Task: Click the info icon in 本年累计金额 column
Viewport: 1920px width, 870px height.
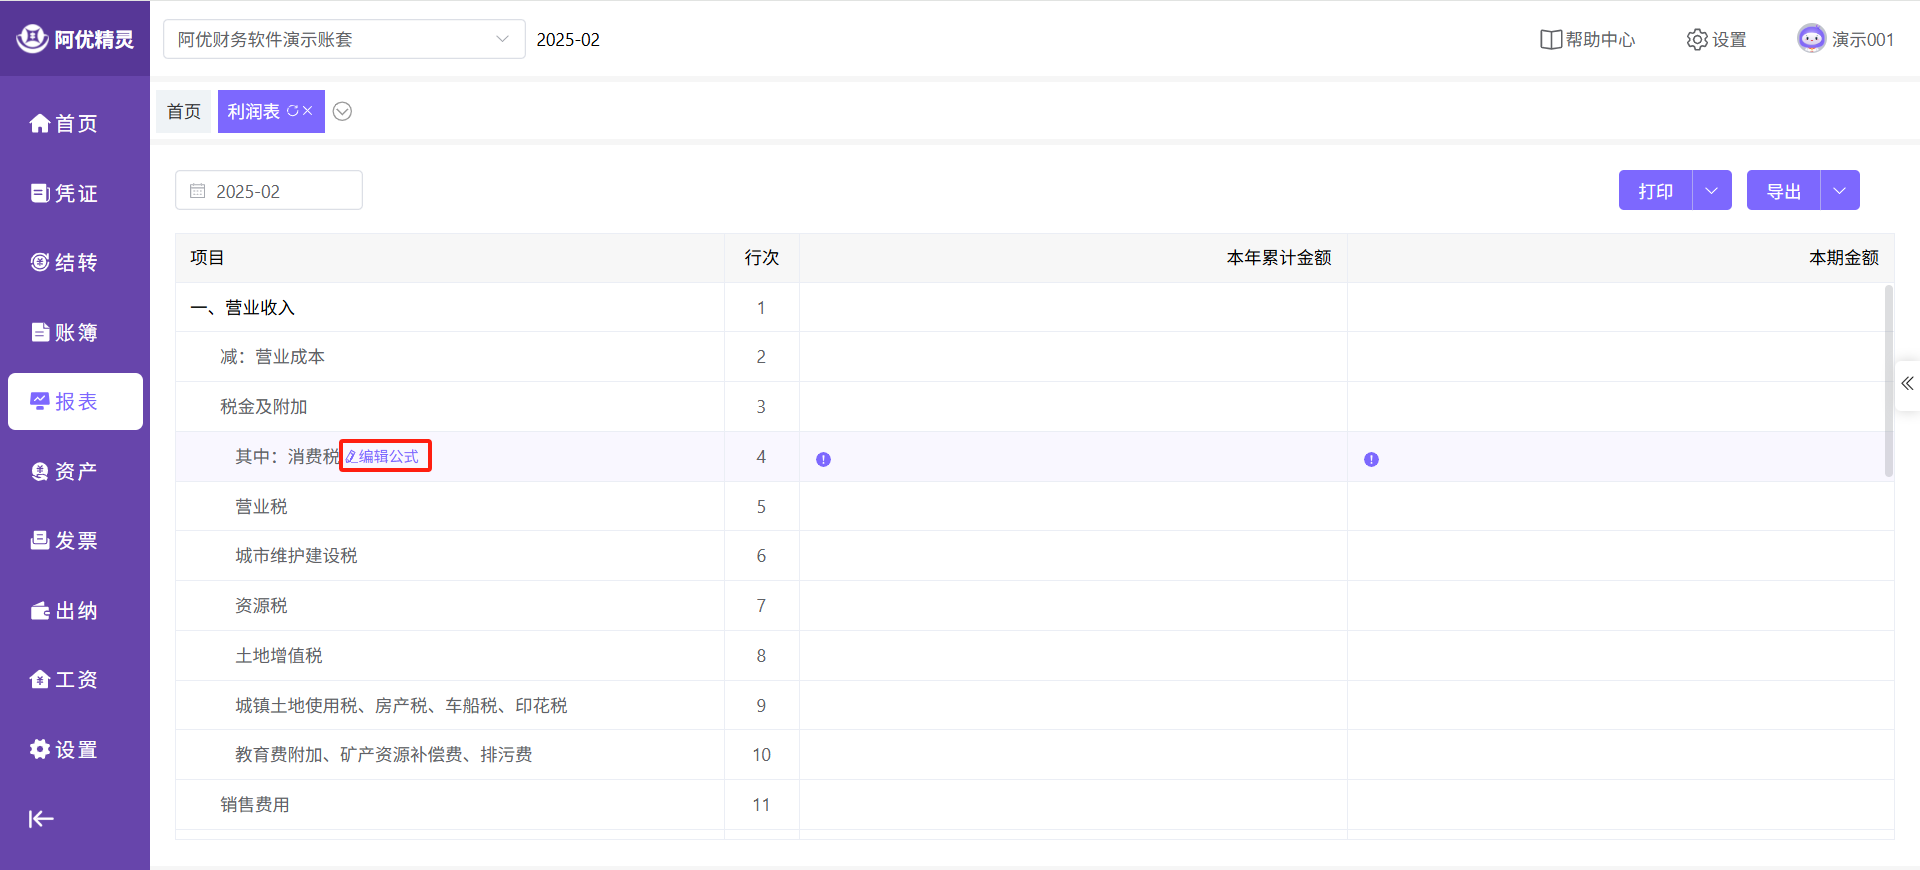Action: 823,459
